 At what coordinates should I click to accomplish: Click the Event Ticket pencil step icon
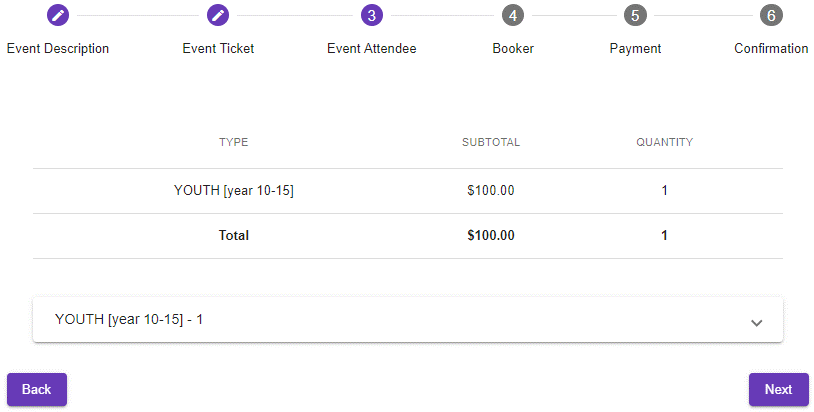tap(218, 15)
